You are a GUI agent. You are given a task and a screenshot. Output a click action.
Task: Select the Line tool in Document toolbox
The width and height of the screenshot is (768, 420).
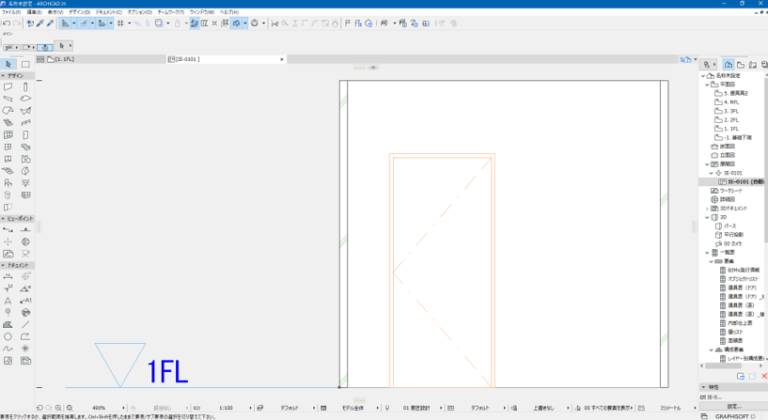click(x=25, y=324)
